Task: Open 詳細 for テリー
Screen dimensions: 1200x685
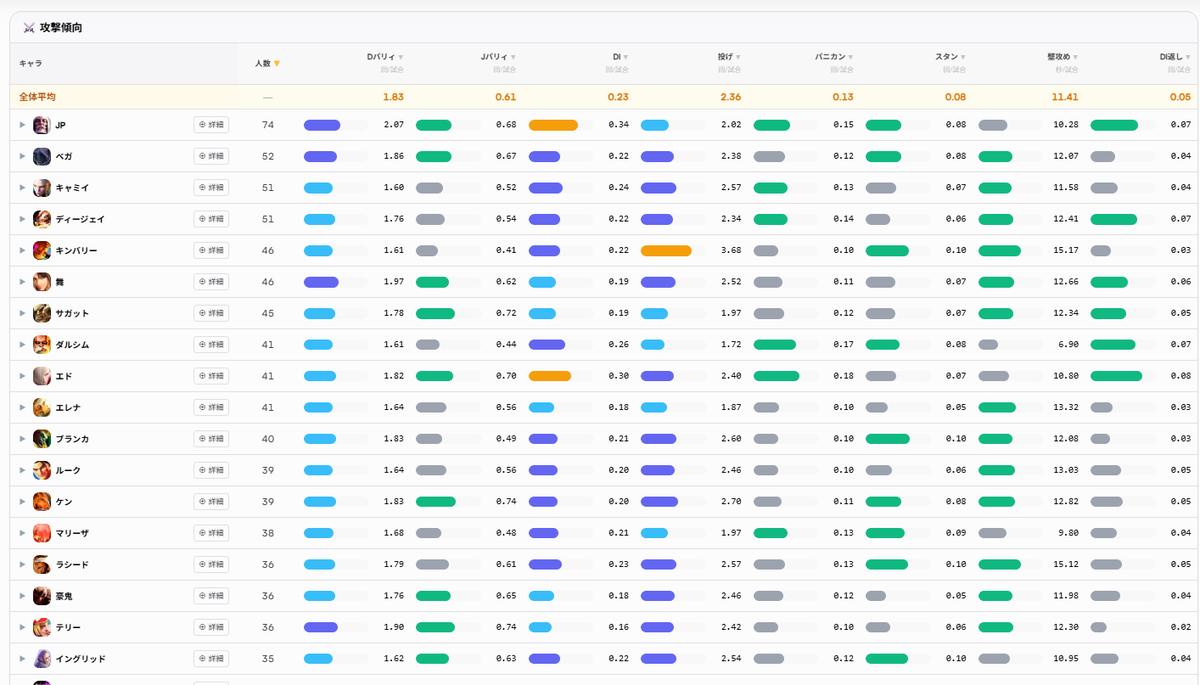Action: click(211, 628)
